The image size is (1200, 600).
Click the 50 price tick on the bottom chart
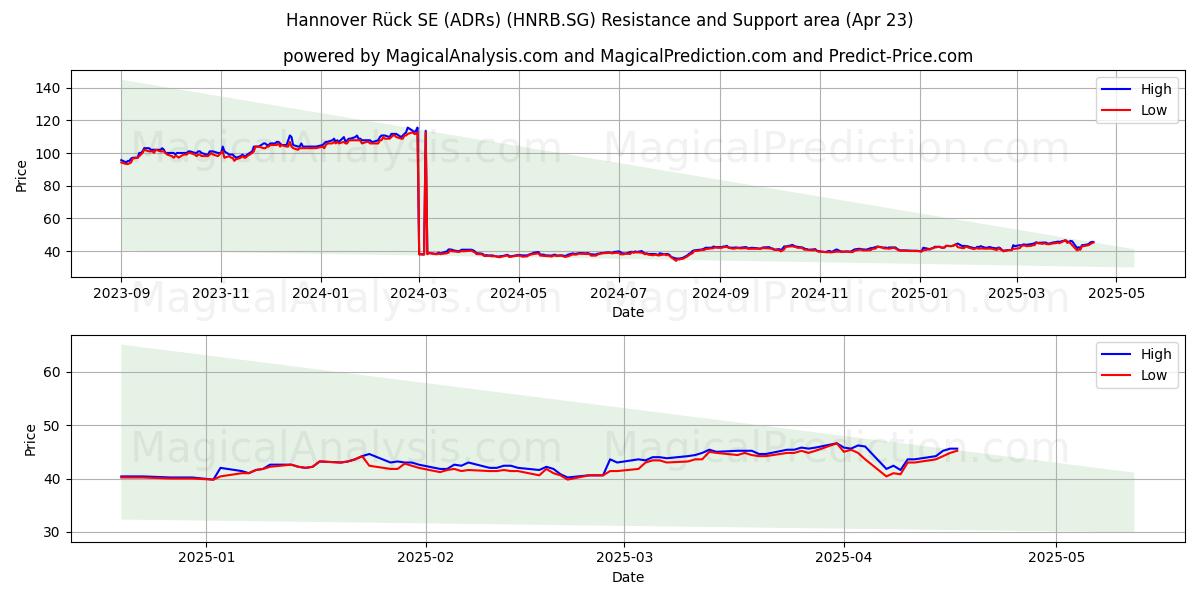point(52,426)
